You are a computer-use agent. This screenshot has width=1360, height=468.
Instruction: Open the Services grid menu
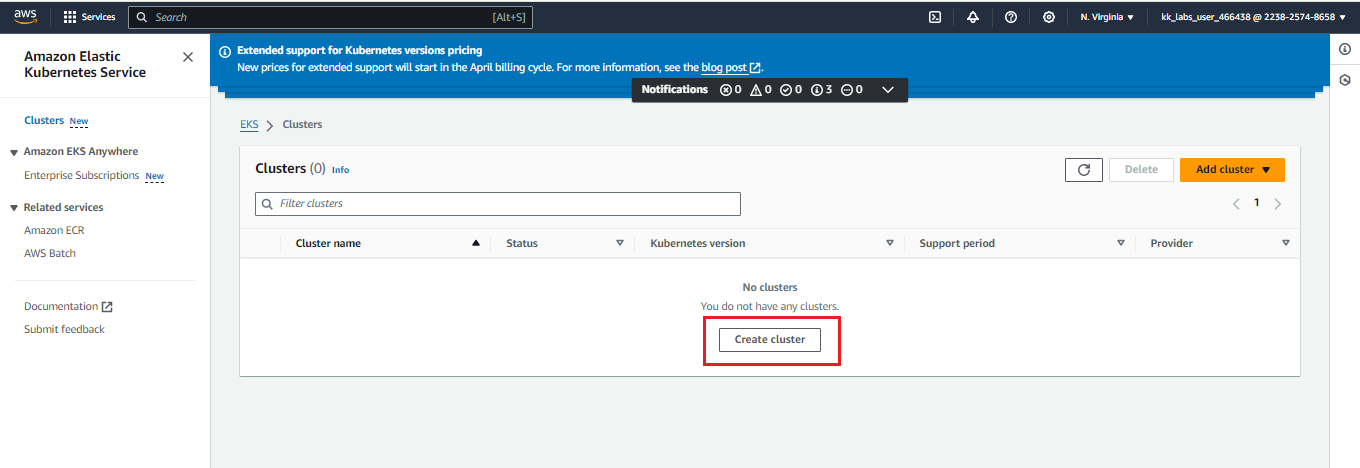pyautogui.click(x=89, y=17)
